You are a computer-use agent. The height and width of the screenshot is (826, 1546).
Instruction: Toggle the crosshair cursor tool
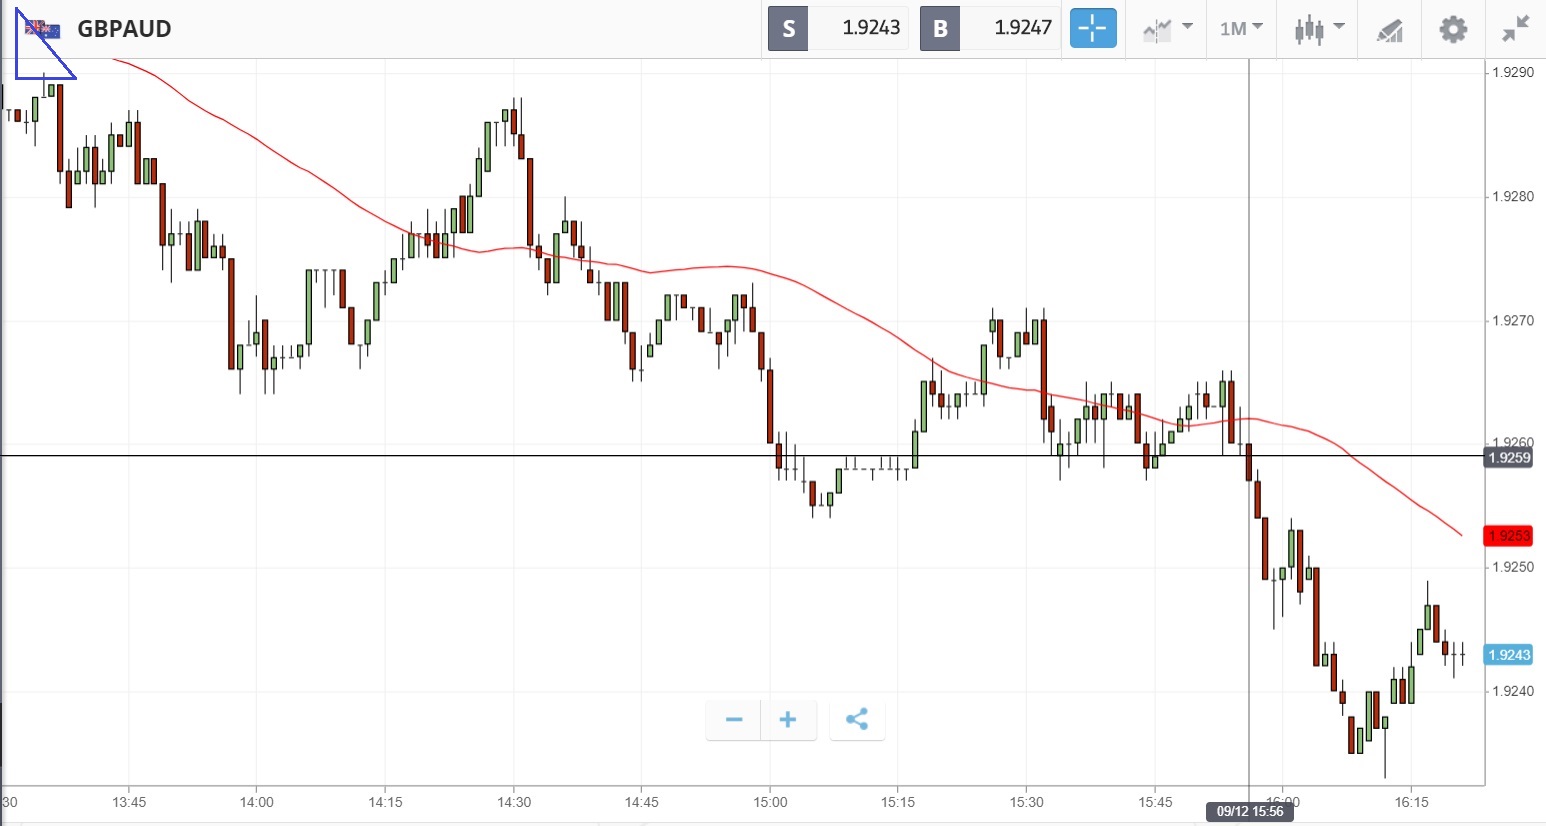tap(1092, 28)
